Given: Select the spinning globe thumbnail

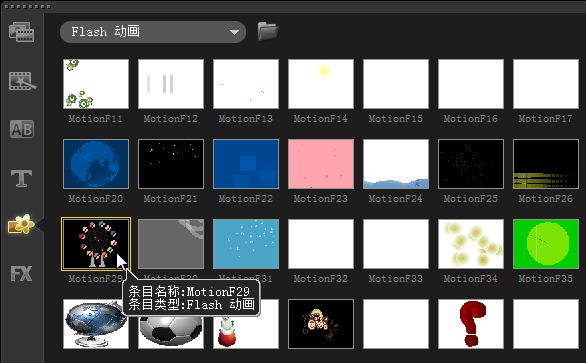Looking at the screenshot, I should point(96,324).
